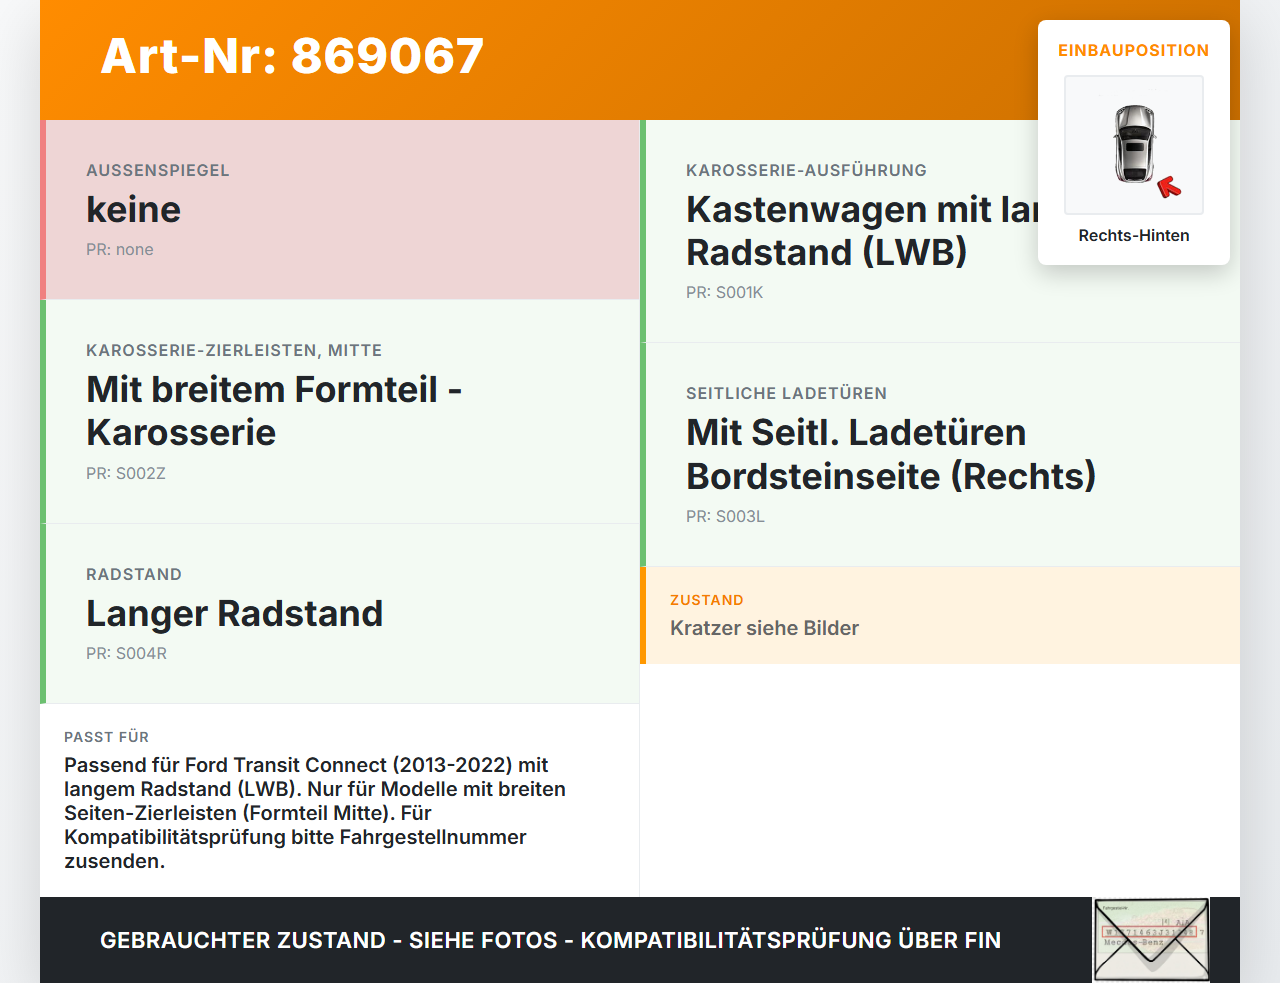Viewport: 1280px width, 983px height.
Task: Select the PR: S004R code
Action: point(126,653)
